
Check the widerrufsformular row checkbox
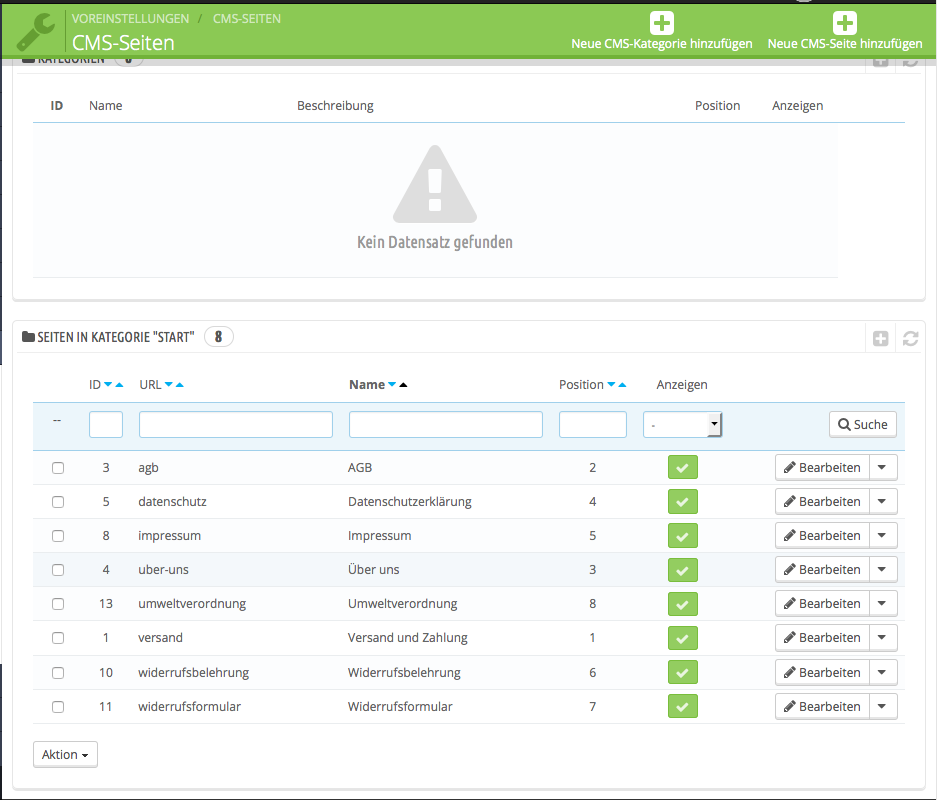click(x=58, y=707)
